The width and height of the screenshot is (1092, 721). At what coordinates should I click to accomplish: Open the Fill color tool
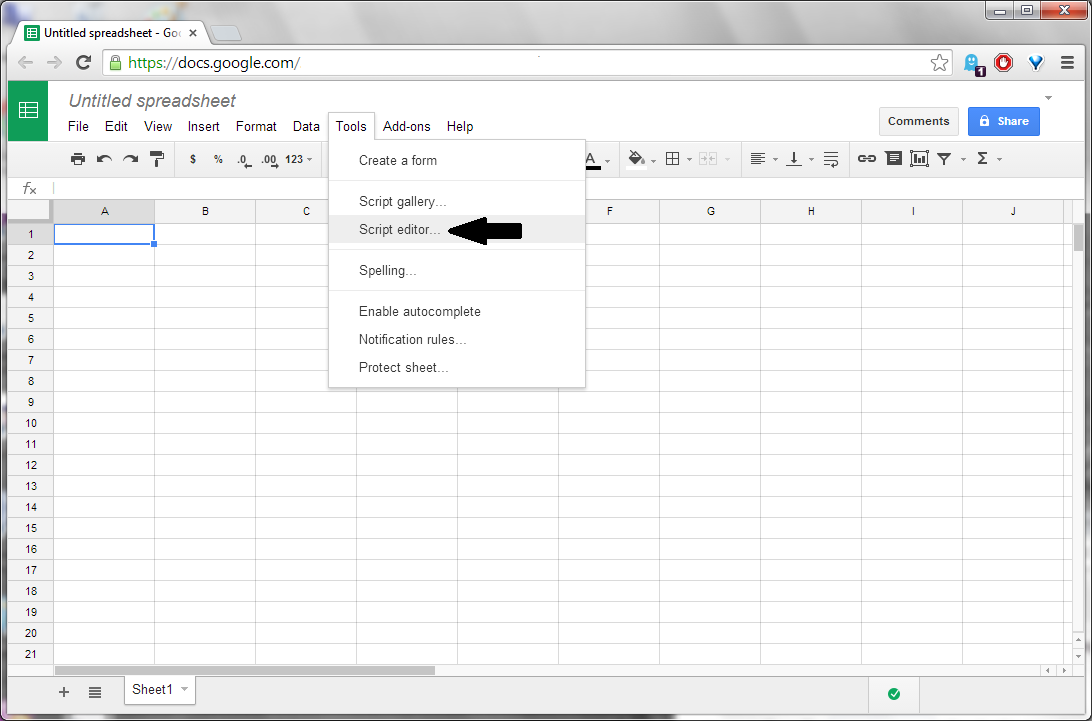638,158
